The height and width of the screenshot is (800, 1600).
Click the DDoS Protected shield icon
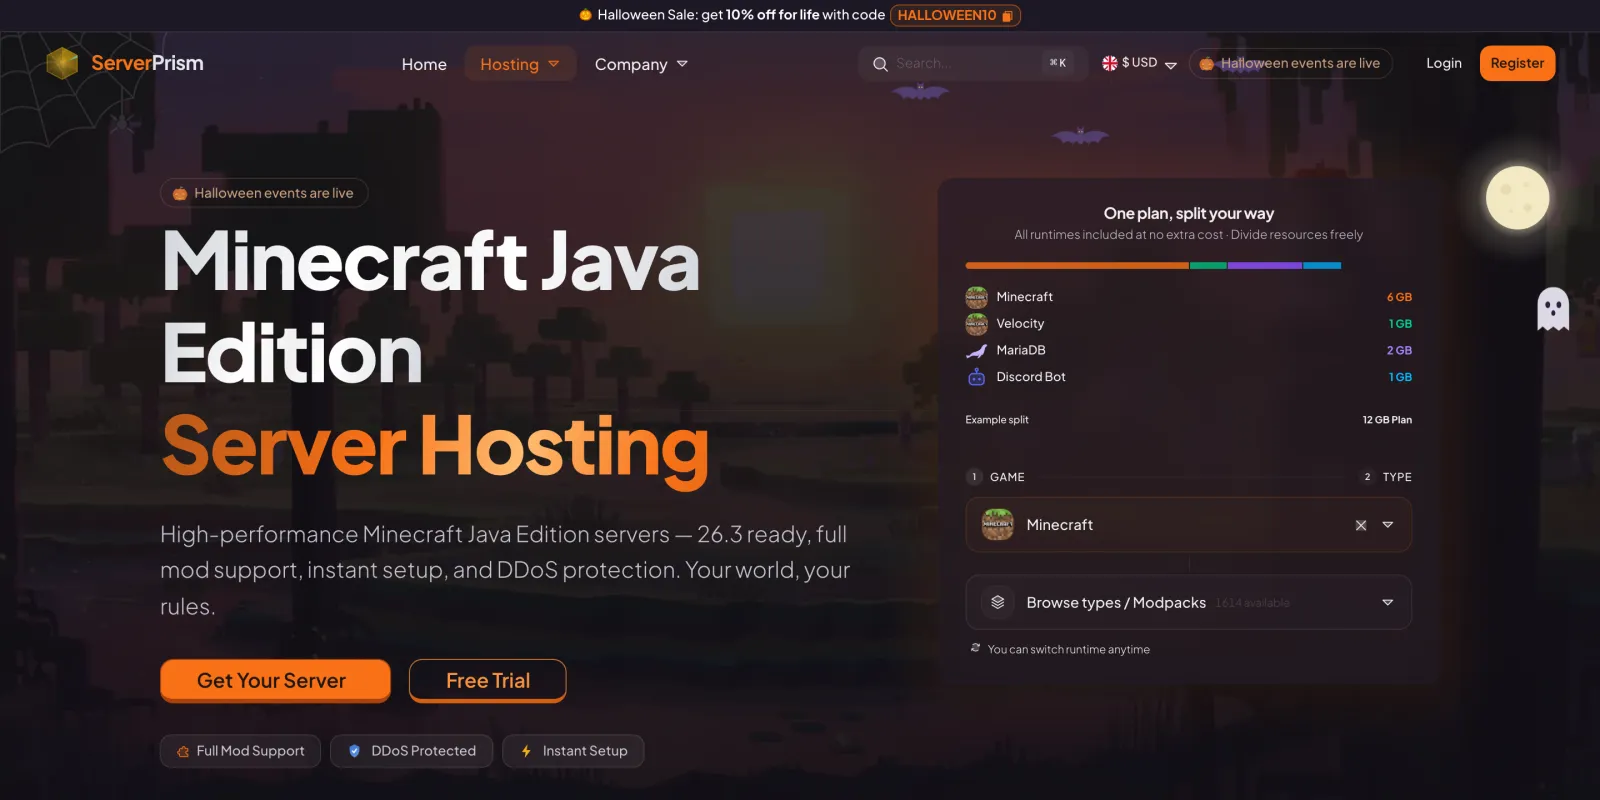tap(354, 751)
